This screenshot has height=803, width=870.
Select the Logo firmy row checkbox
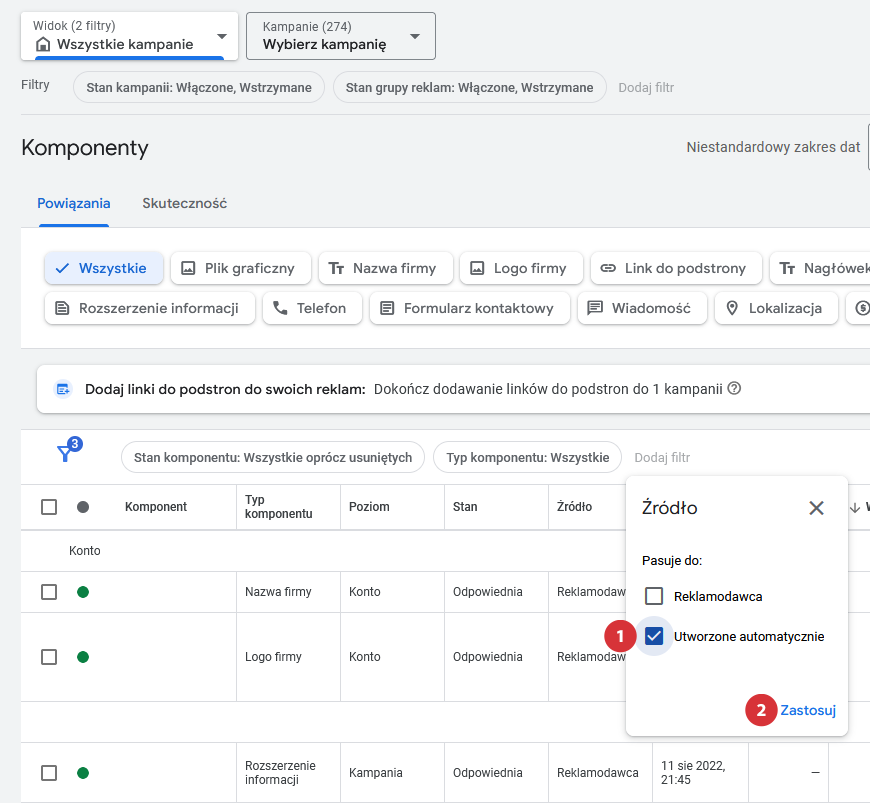[x=49, y=657]
